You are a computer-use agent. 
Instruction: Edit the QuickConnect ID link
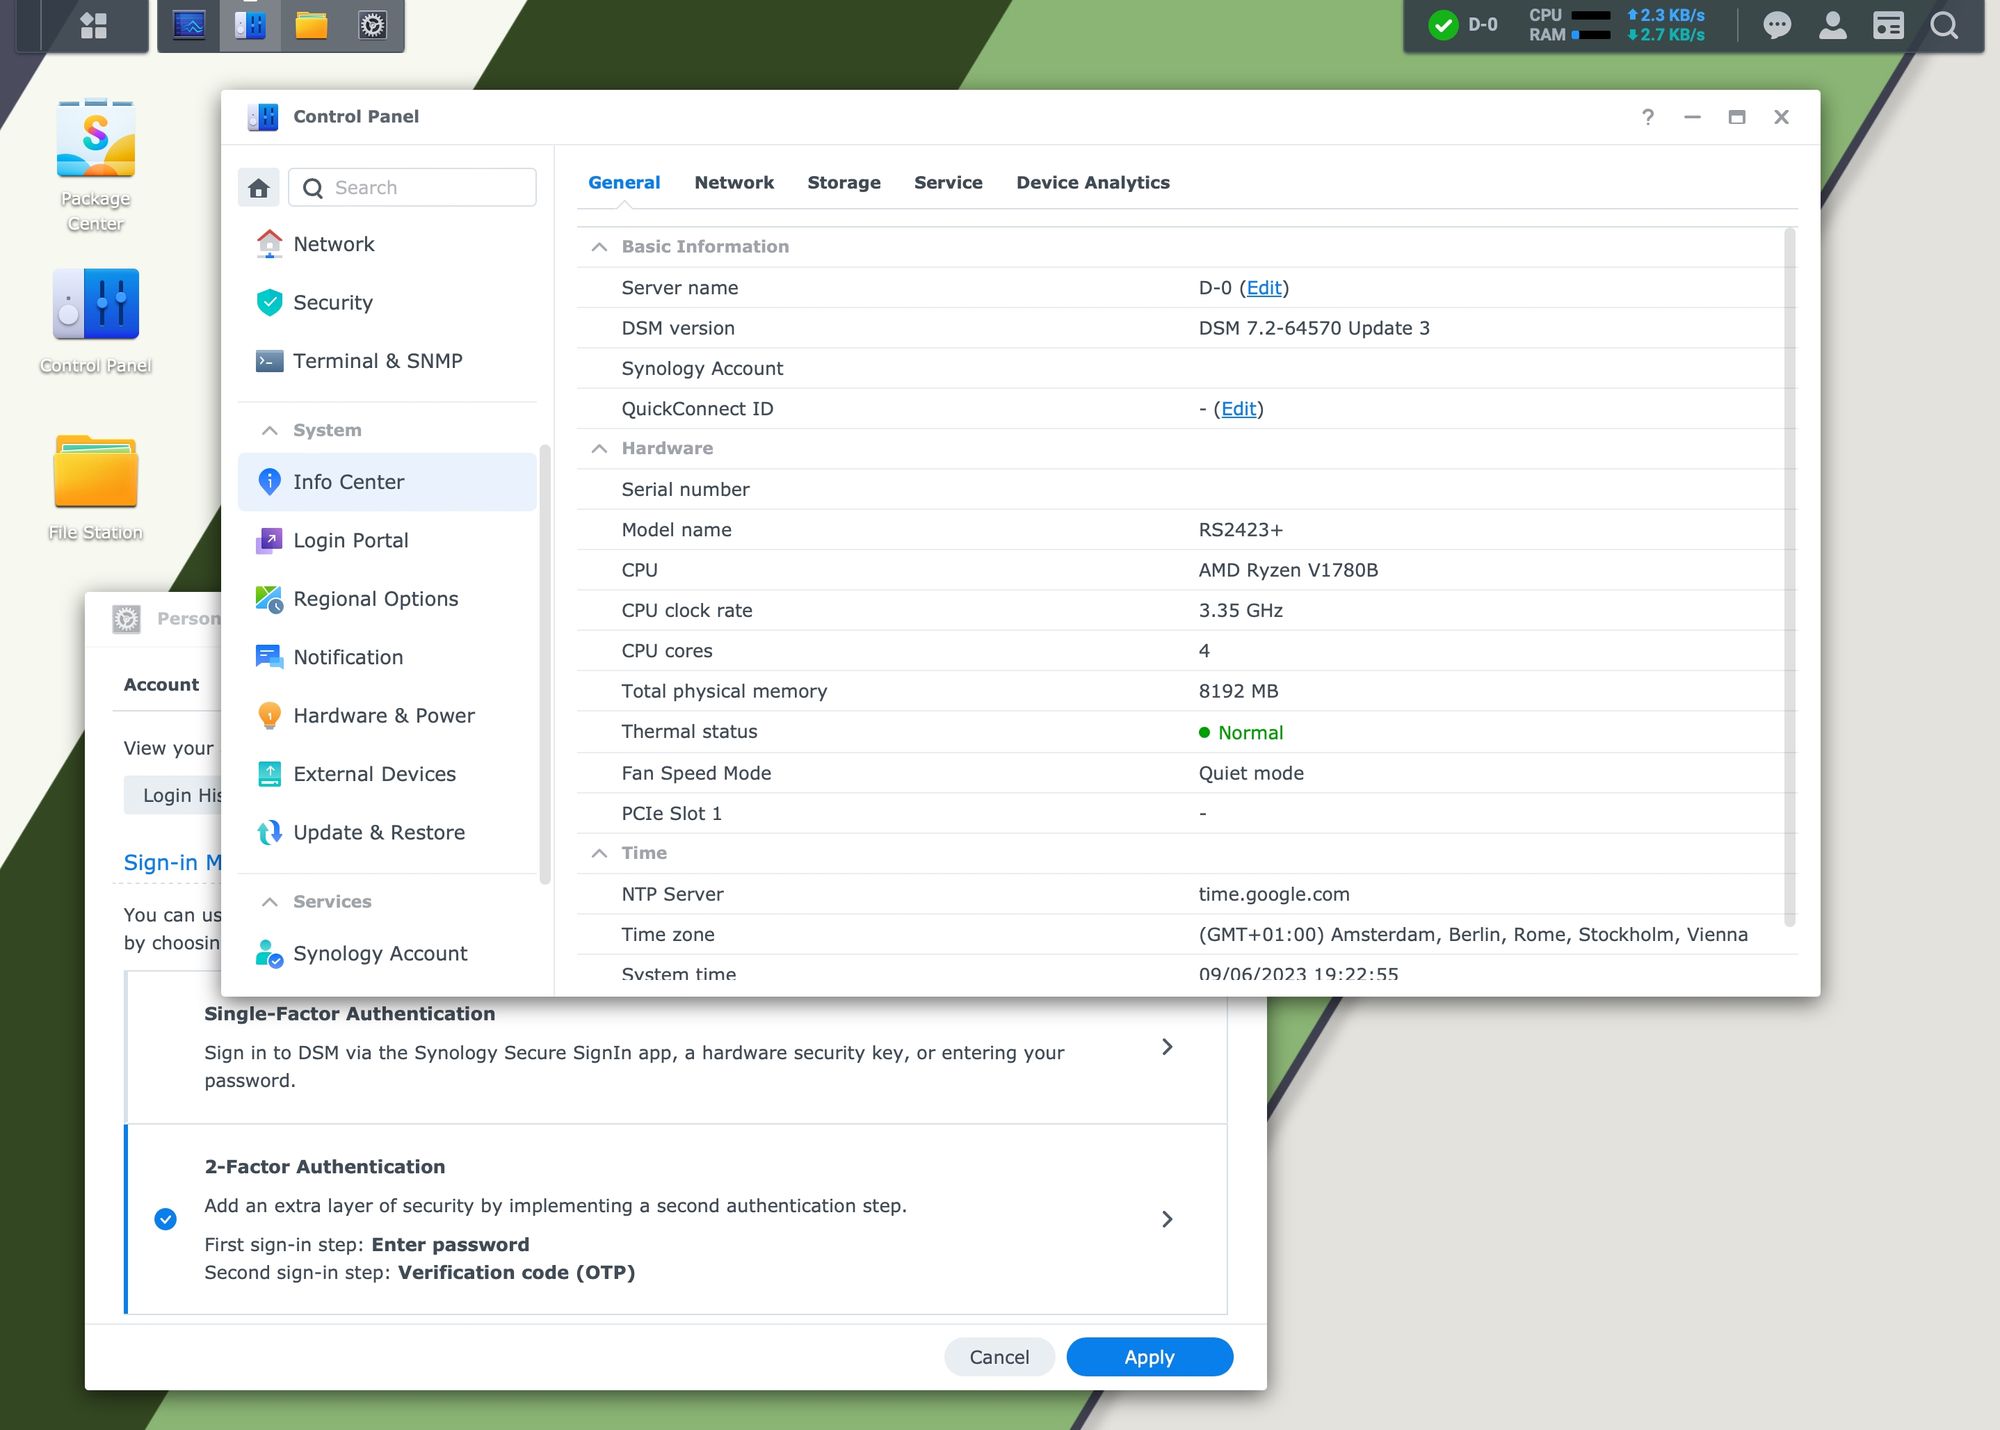tap(1238, 409)
